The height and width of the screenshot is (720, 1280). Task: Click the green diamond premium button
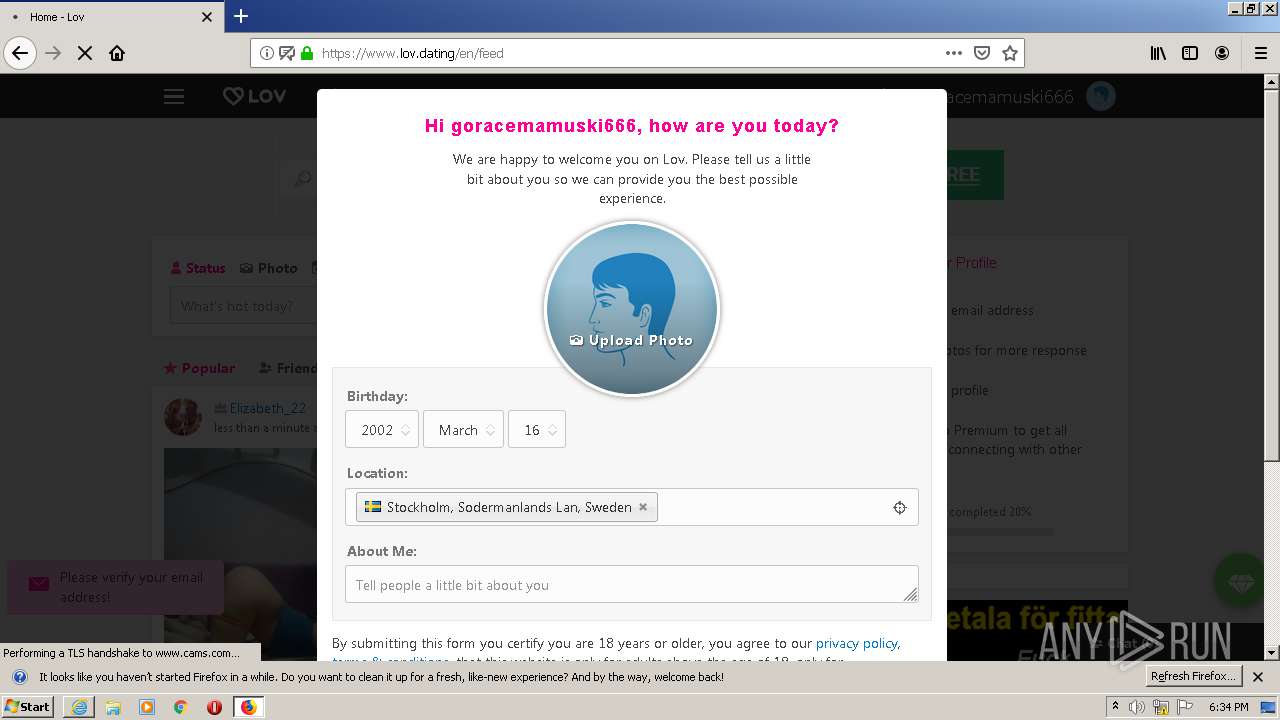click(x=1241, y=580)
